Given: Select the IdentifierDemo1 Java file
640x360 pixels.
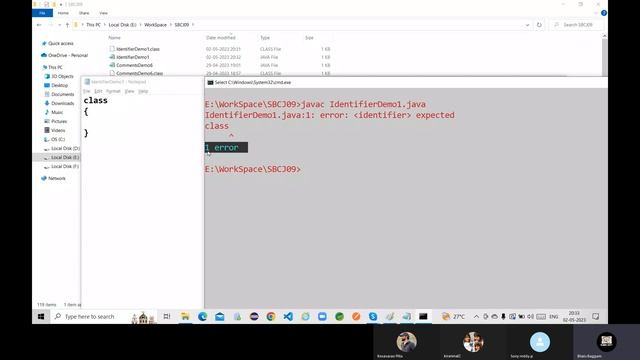Looking at the screenshot, I should (133, 57).
